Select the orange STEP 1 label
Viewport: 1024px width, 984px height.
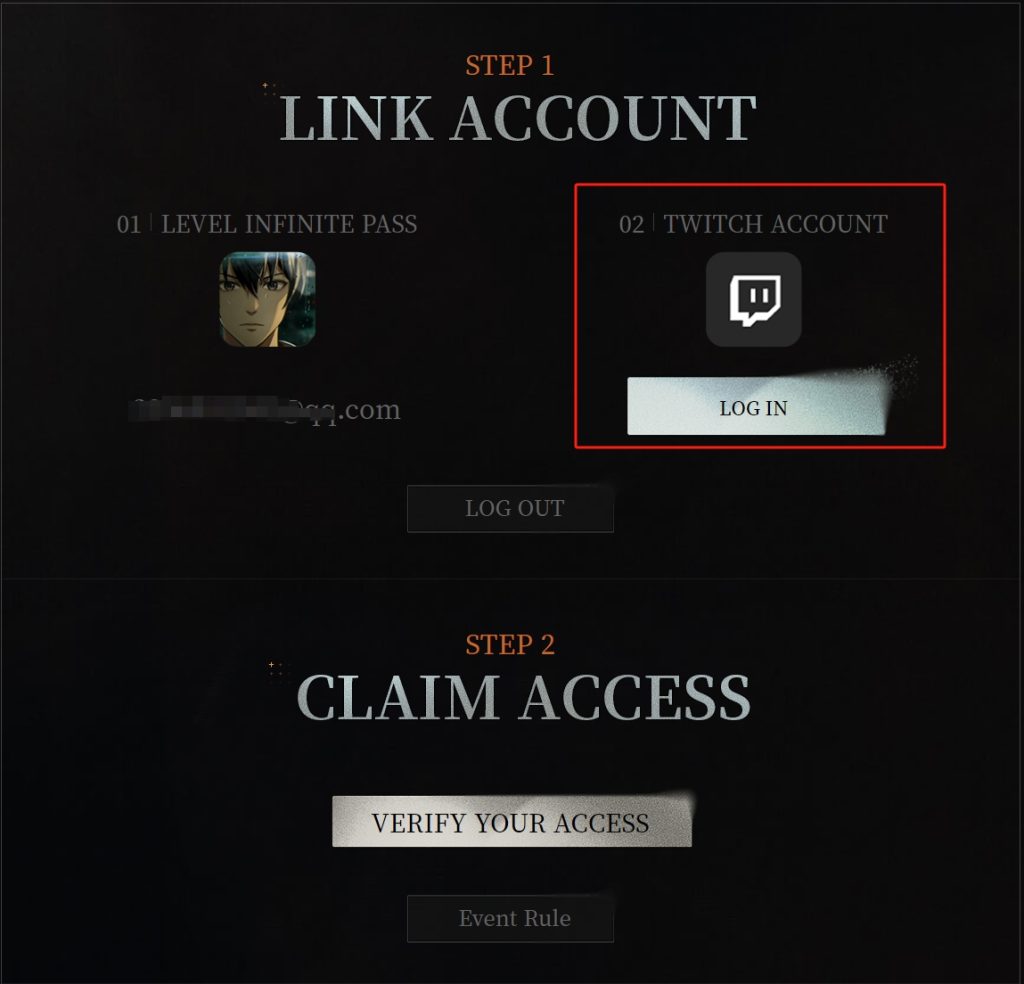(x=510, y=65)
